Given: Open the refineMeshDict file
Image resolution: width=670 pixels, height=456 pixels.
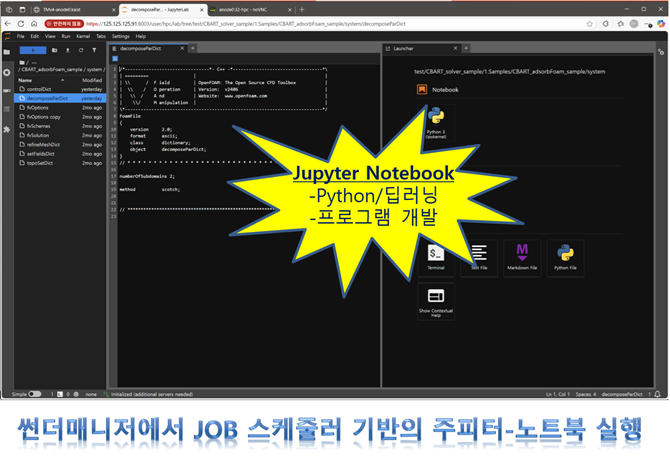Looking at the screenshot, I should pos(60,144).
